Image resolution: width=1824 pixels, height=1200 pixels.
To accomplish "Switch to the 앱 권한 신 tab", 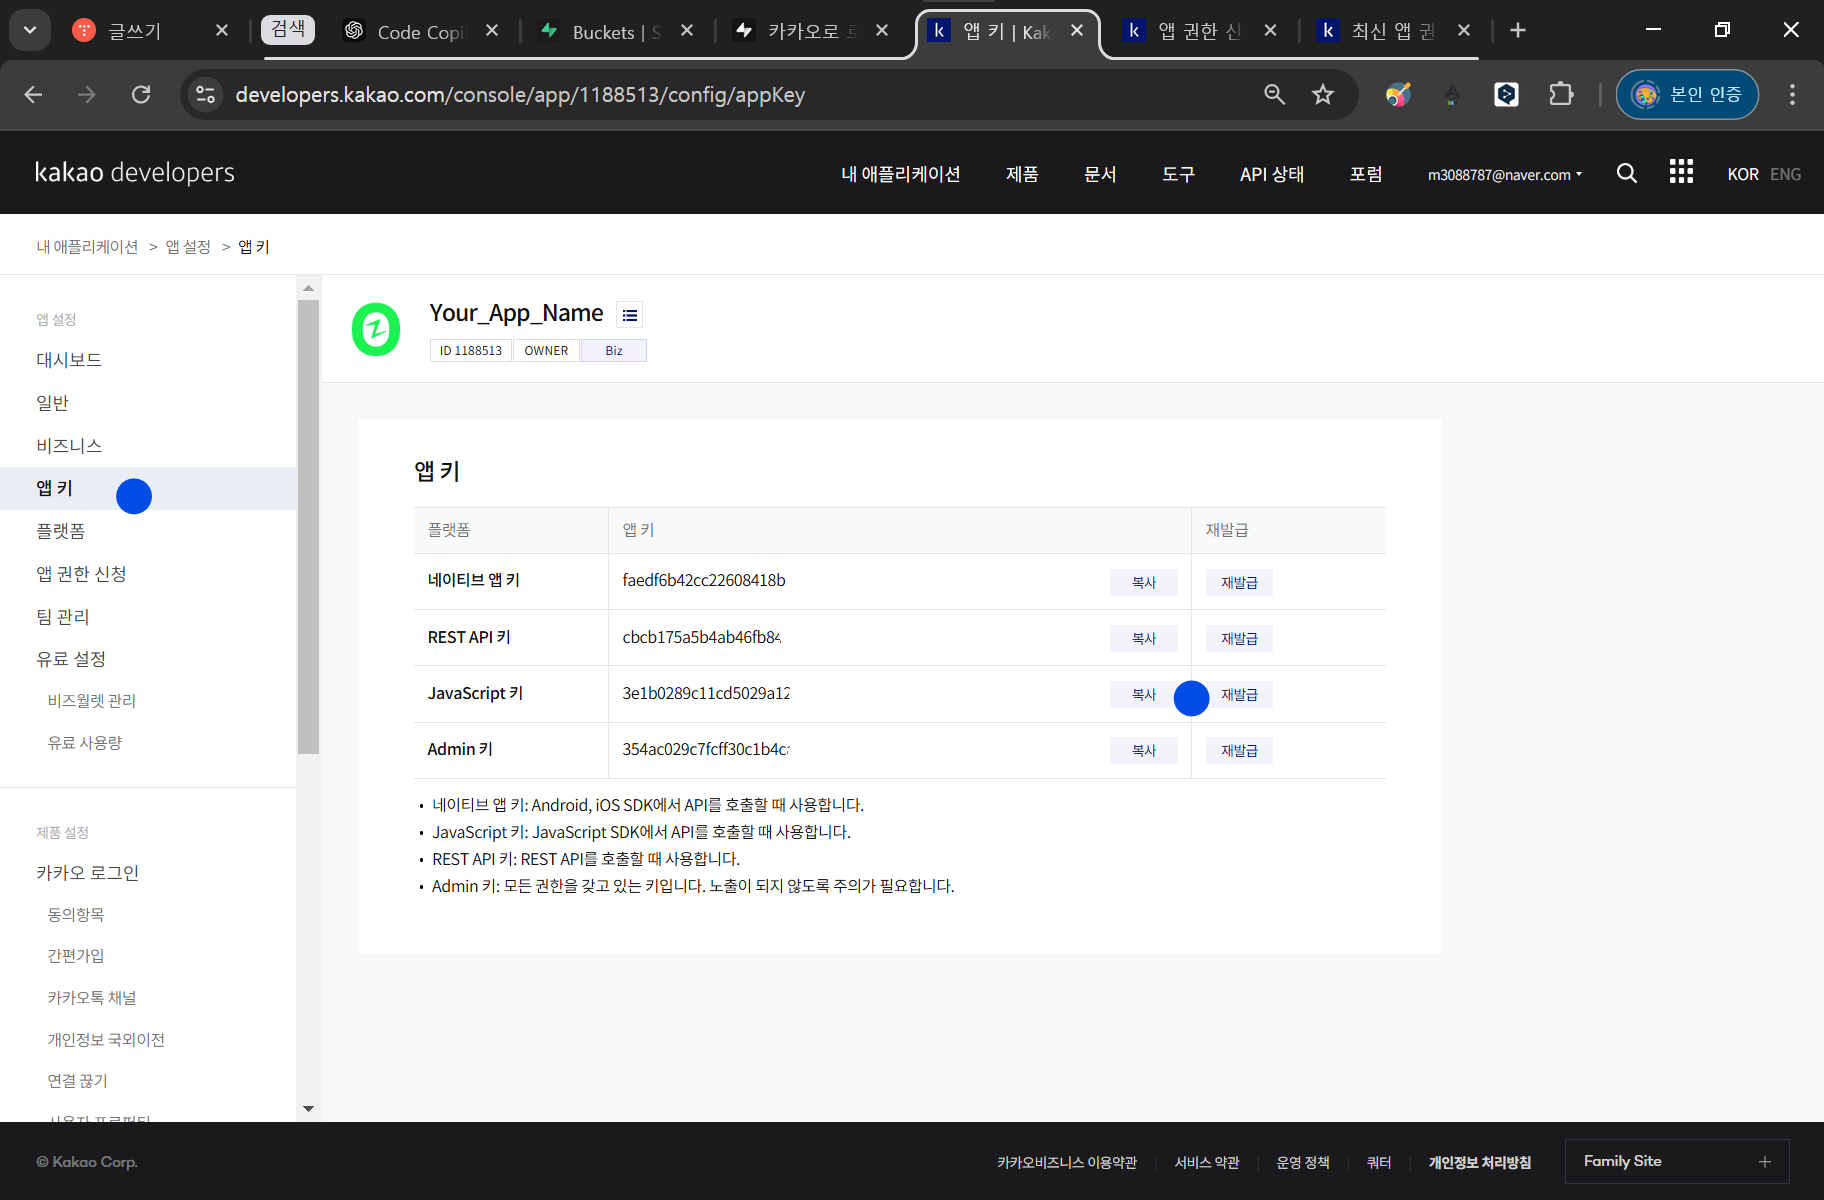I will tap(1198, 31).
